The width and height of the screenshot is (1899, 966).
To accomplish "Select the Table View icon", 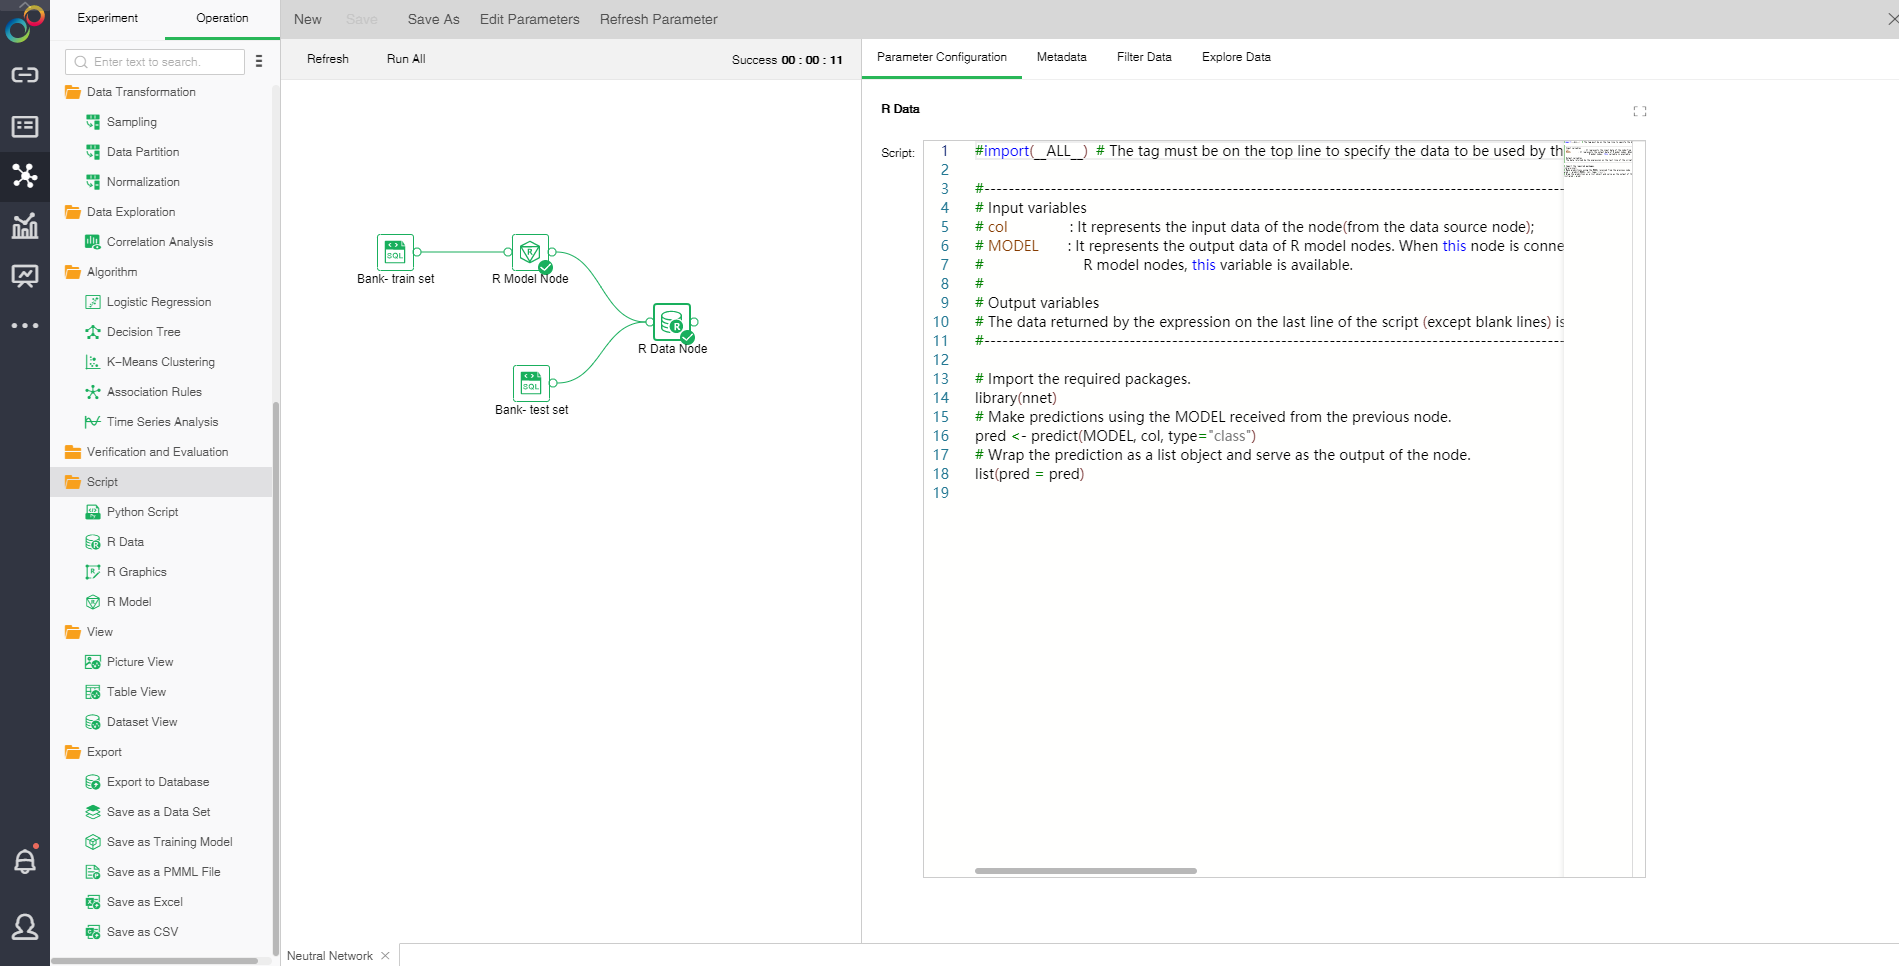I will pos(93,692).
